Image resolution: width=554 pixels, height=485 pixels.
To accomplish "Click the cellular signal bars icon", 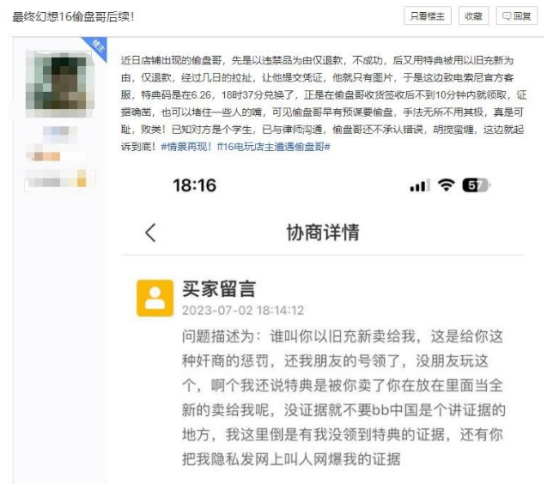I will (420, 185).
